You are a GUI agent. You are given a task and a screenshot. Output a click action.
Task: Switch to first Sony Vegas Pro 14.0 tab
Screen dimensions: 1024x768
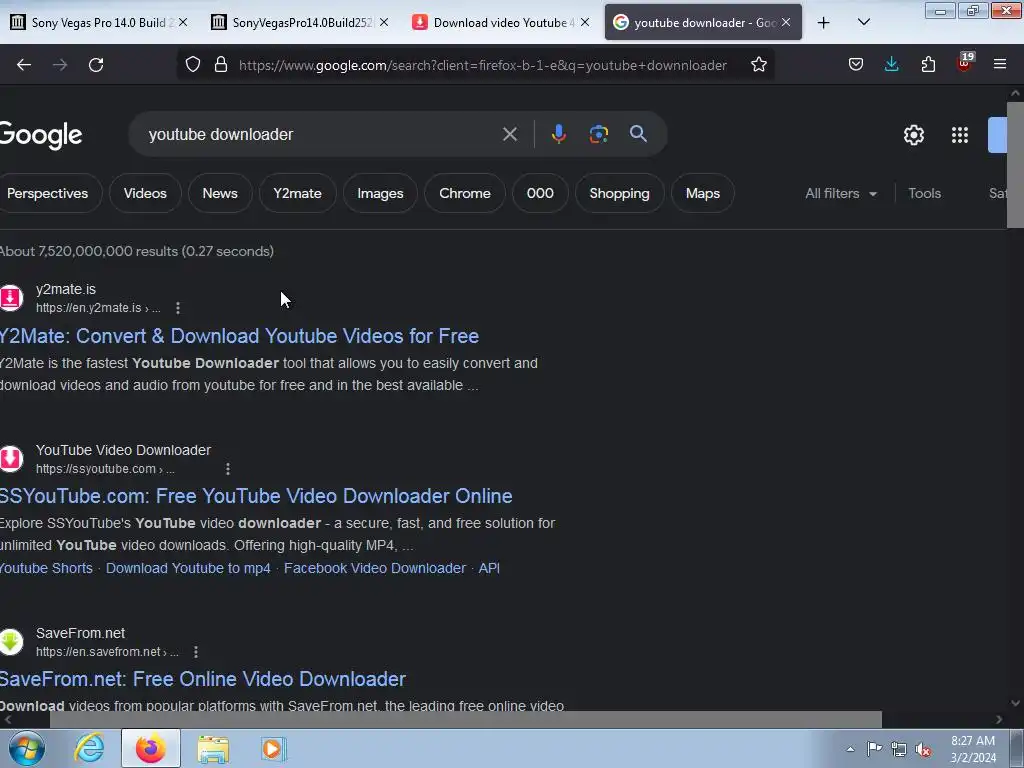[98, 22]
